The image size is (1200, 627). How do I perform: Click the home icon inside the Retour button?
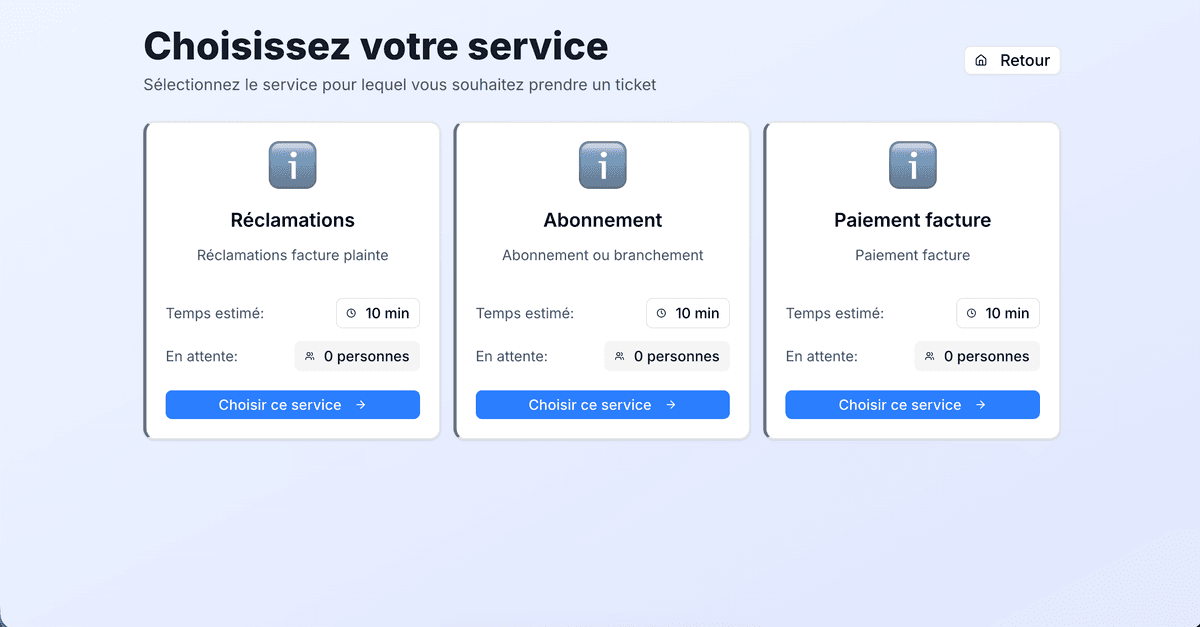point(983,60)
